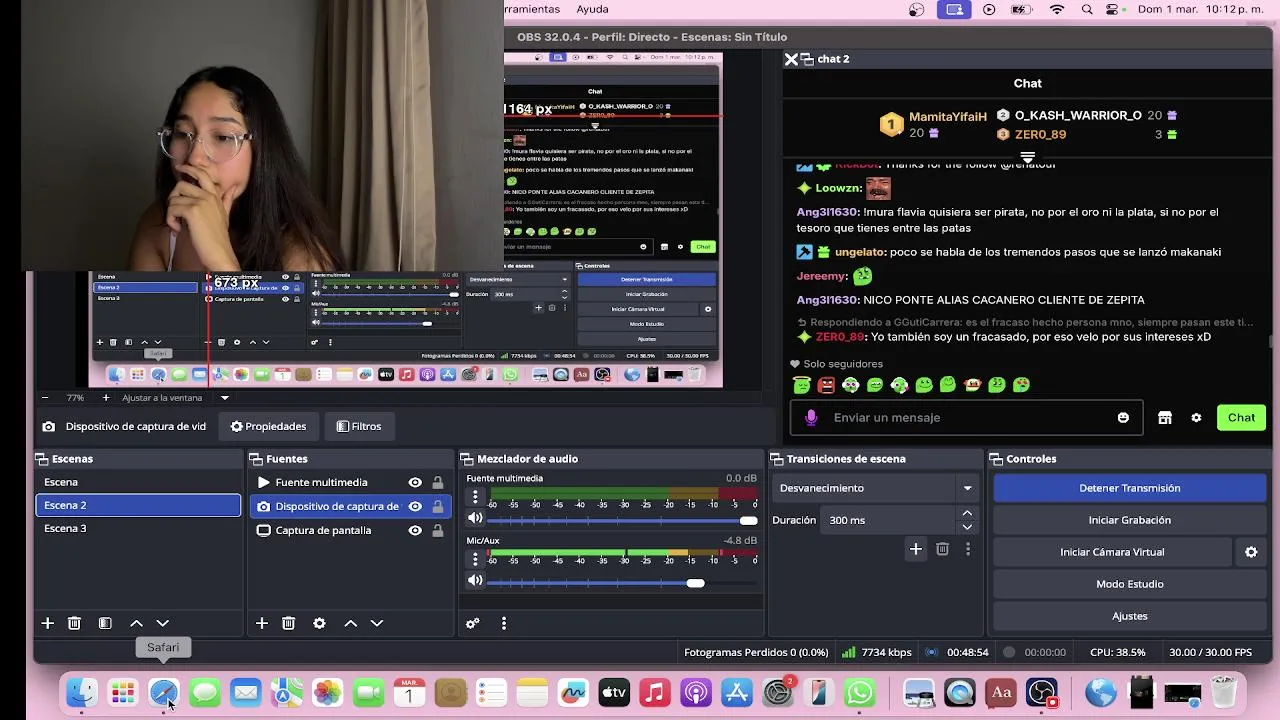The height and width of the screenshot is (720, 1280).
Task: Open scene filters in the Escenas toolbar
Action: pyautogui.click(x=105, y=623)
